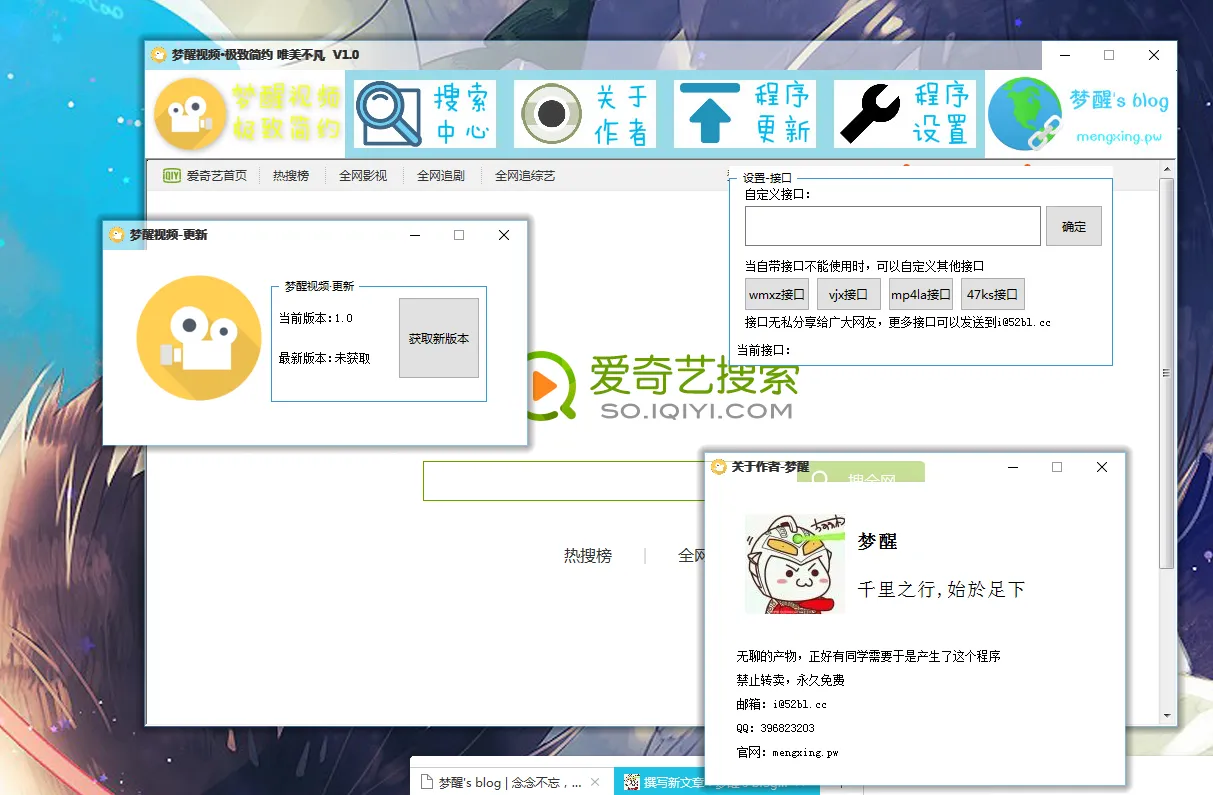Choose the vjx接口 button
1213x795 pixels.
point(848,294)
